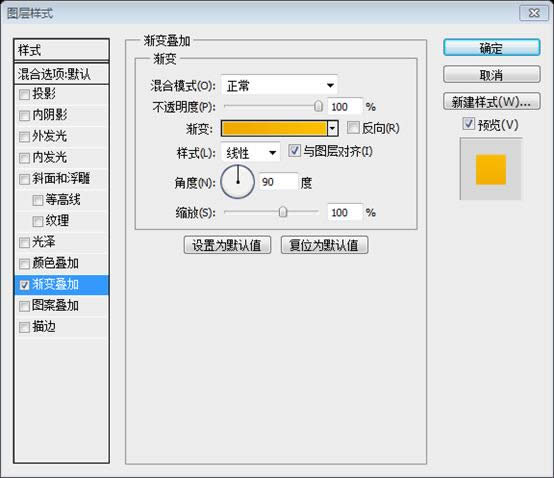Open the 样式 linear style dropdown

coord(251,153)
